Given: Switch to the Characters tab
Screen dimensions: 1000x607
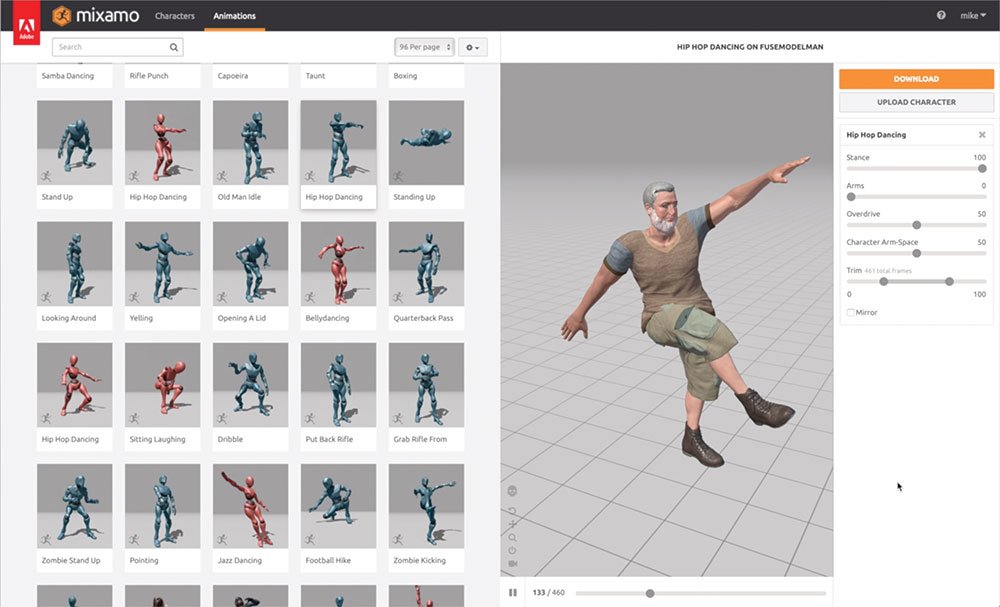Looking at the screenshot, I should 175,16.
